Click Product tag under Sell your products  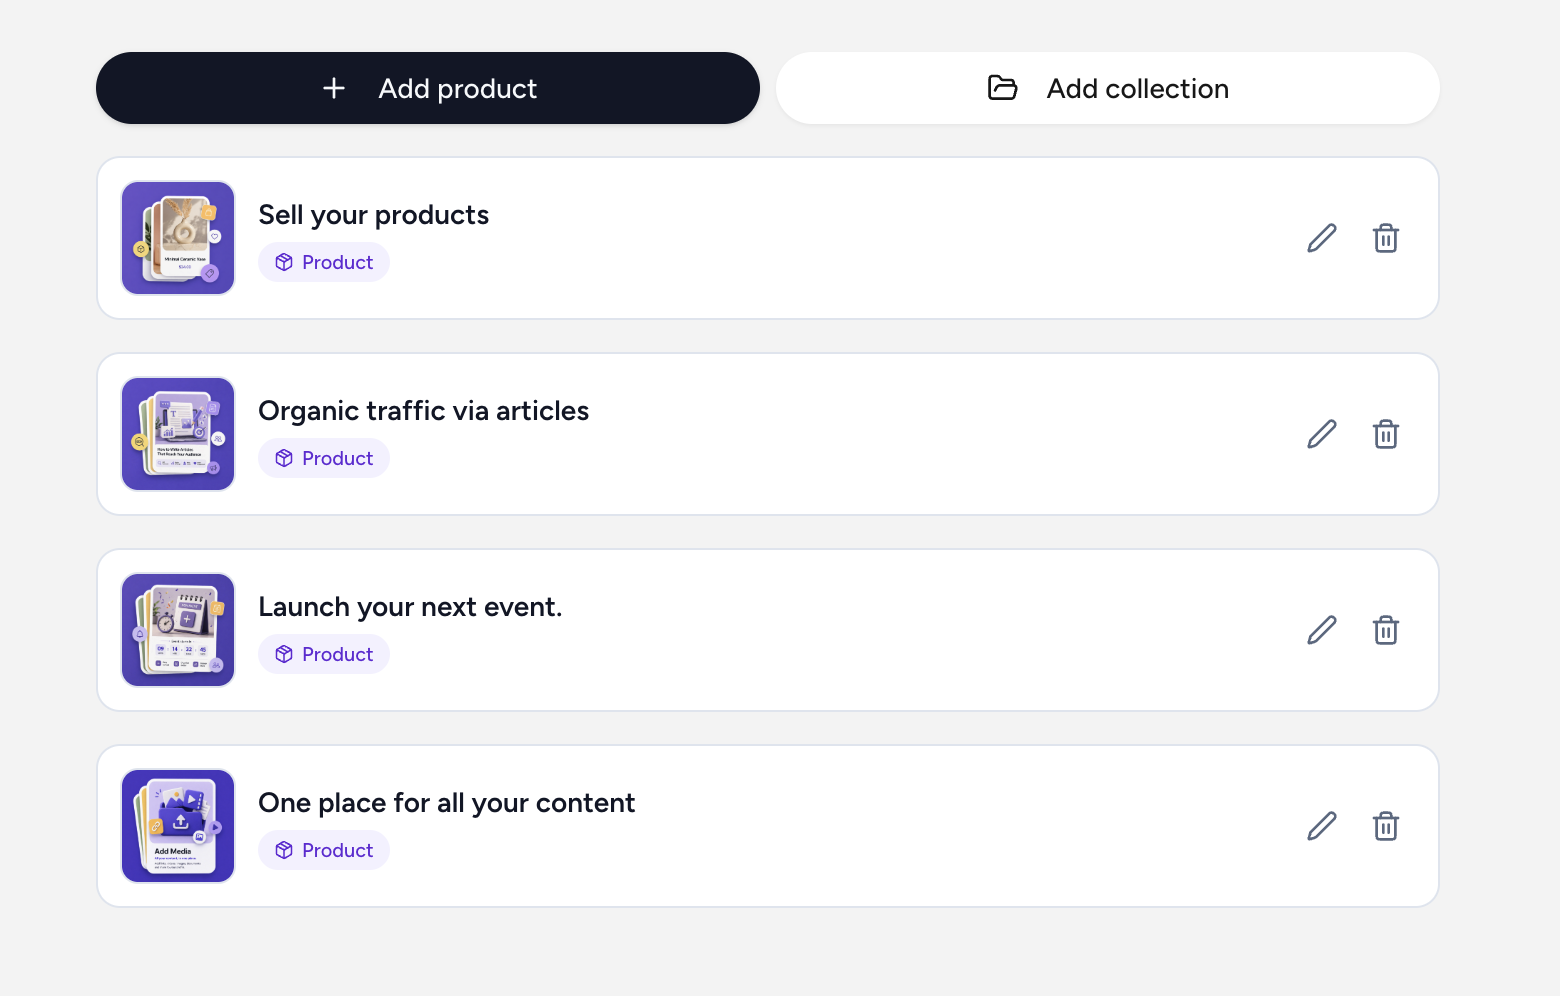[x=324, y=262]
